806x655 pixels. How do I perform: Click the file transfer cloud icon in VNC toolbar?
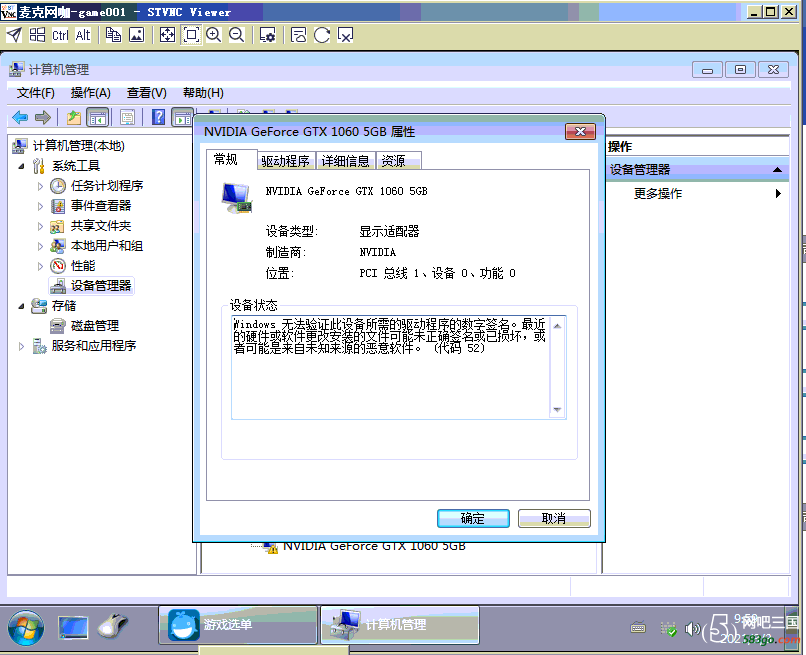(298, 35)
